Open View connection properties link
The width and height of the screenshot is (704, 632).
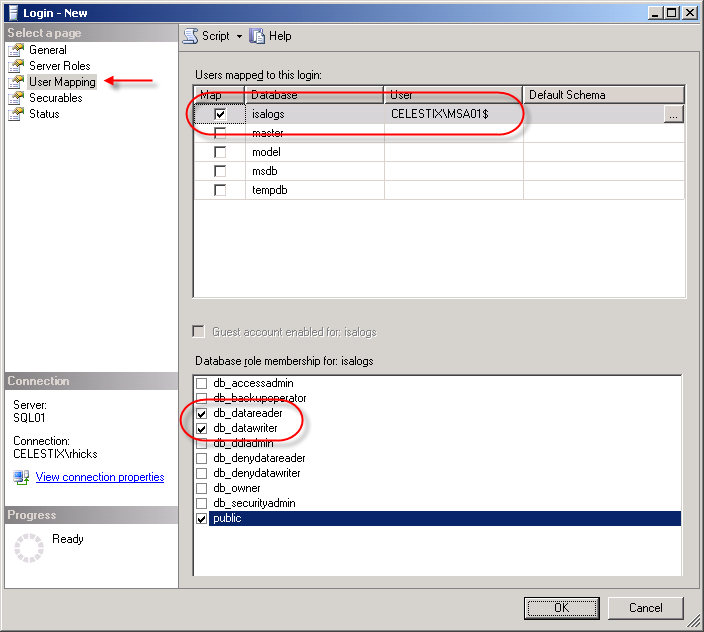point(100,477)
